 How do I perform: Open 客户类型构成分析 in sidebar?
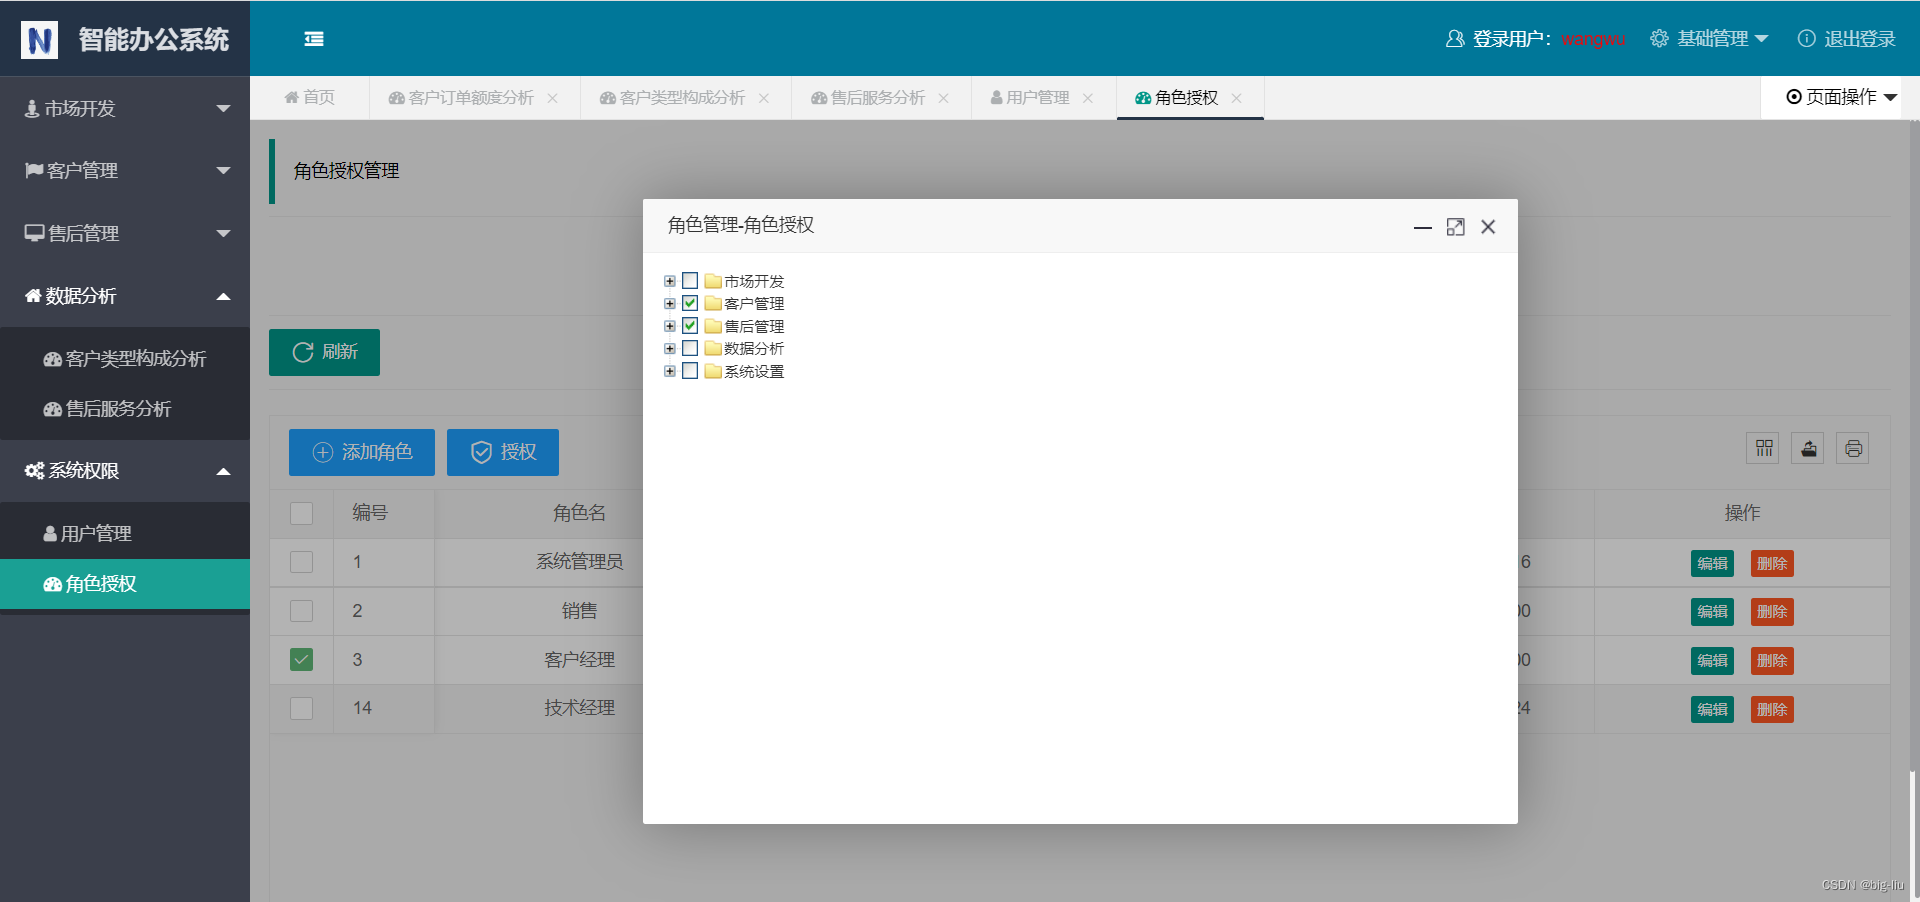[125, 359]
